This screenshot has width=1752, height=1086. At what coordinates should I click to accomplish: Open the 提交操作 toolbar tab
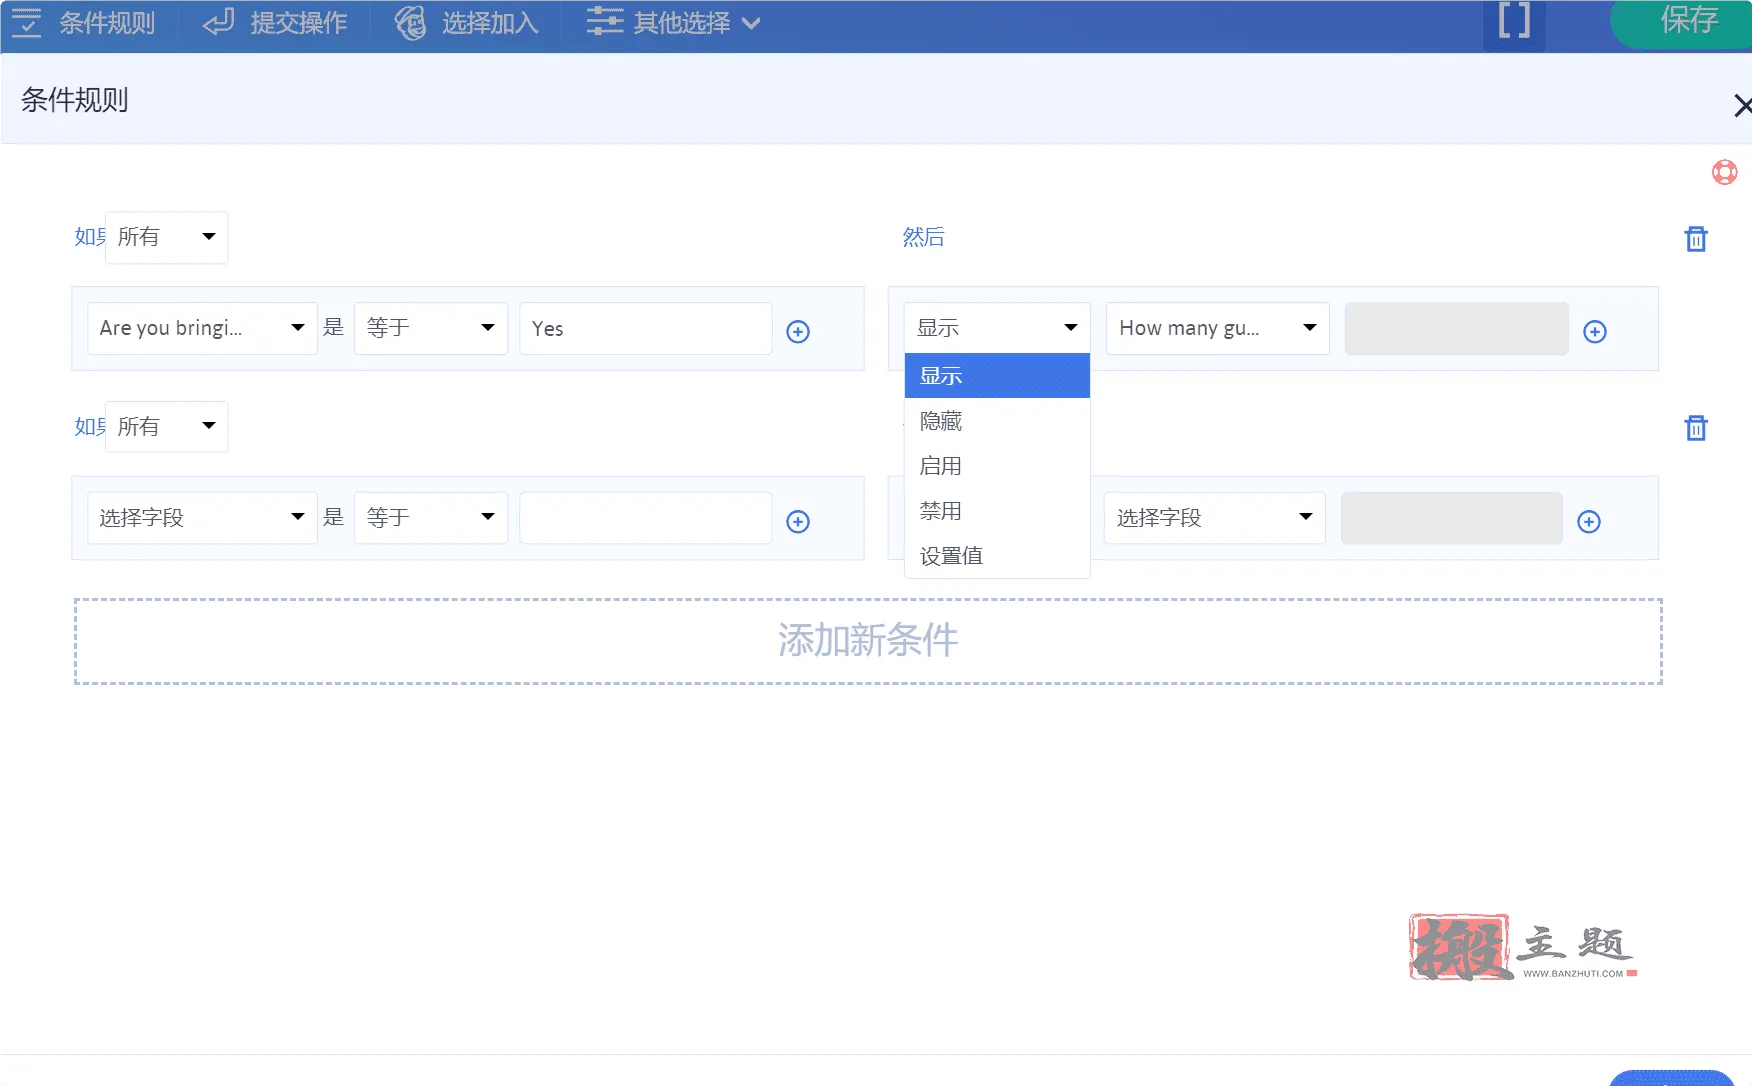click(275, 23)
